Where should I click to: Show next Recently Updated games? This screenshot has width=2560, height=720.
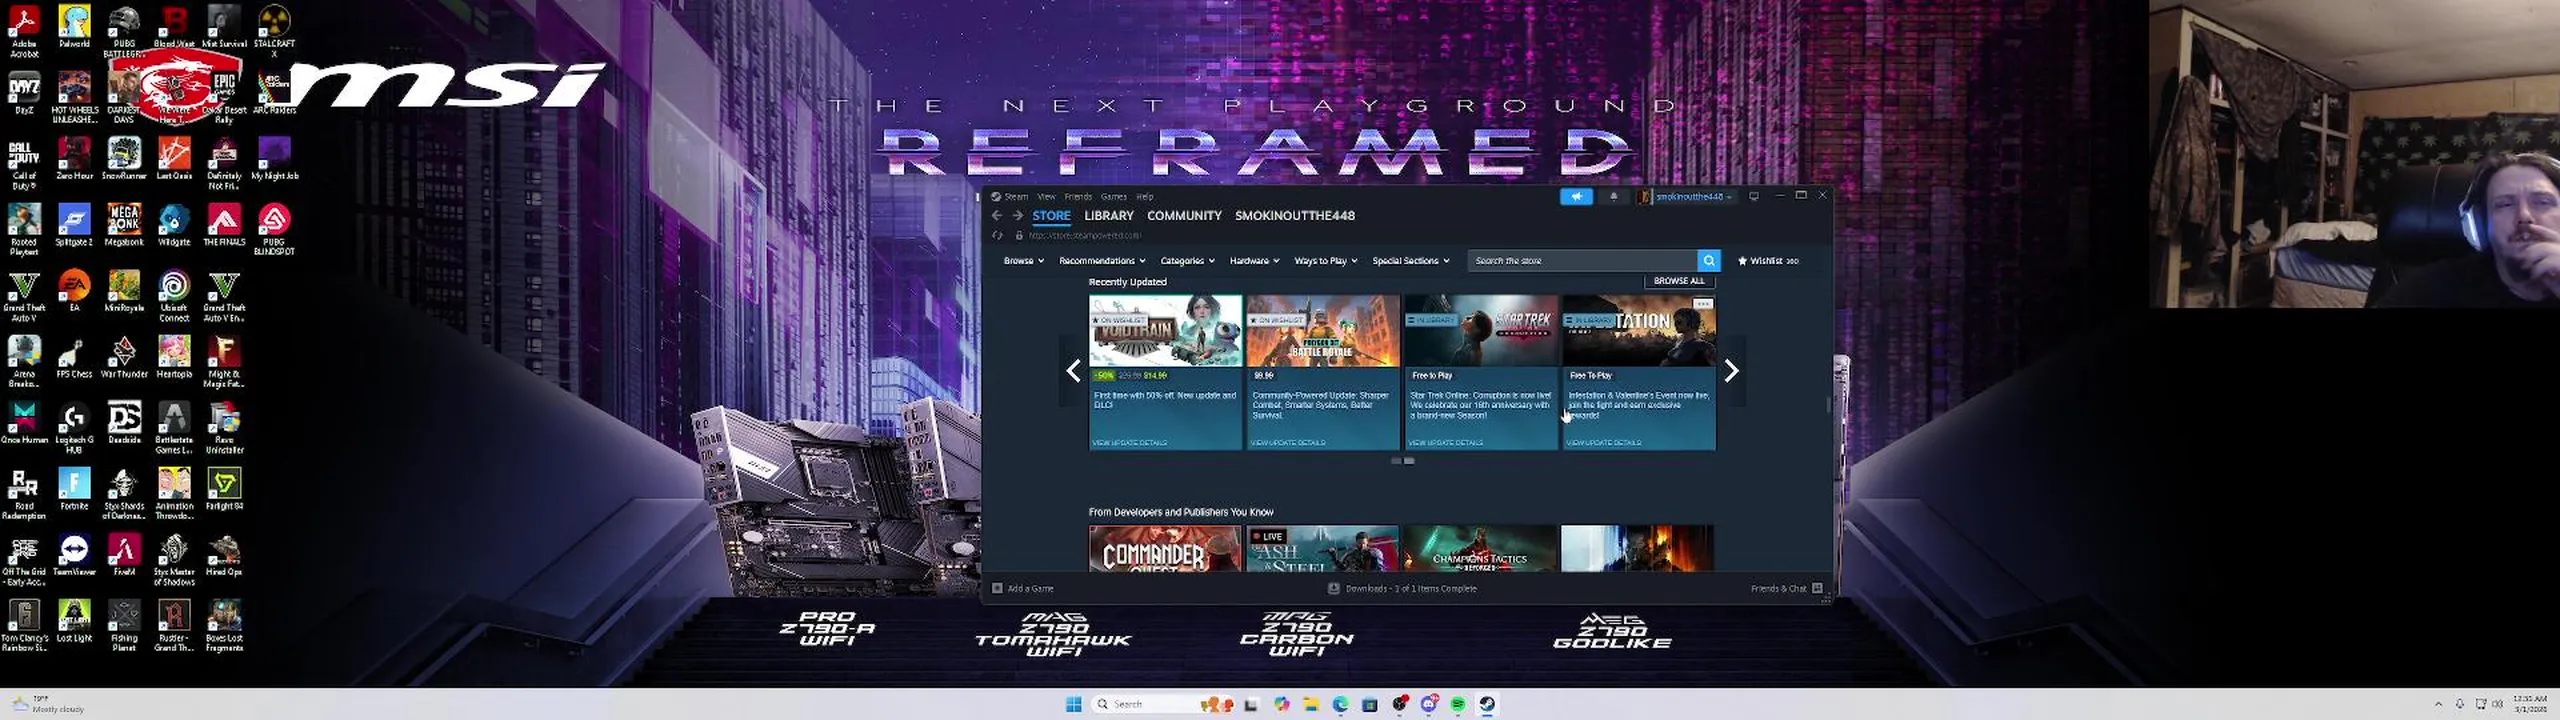1732,371
